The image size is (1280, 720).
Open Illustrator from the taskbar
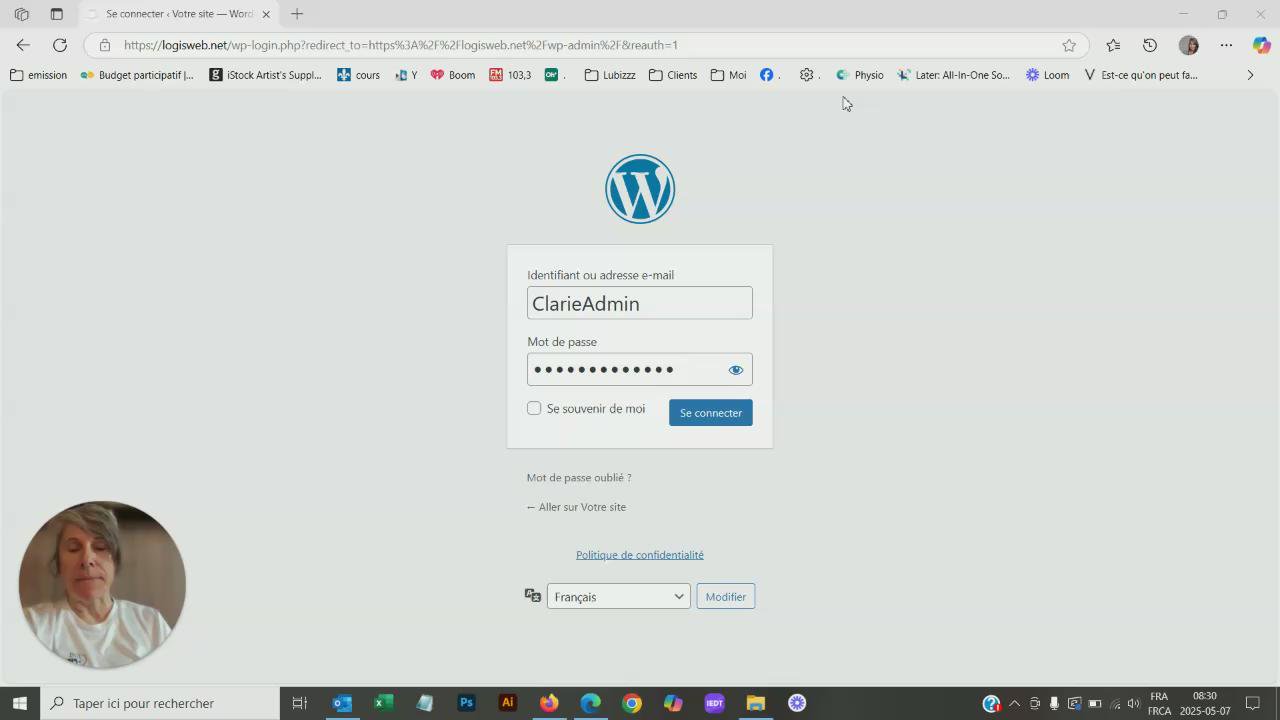pyautogui.click(x=508, y=703)
